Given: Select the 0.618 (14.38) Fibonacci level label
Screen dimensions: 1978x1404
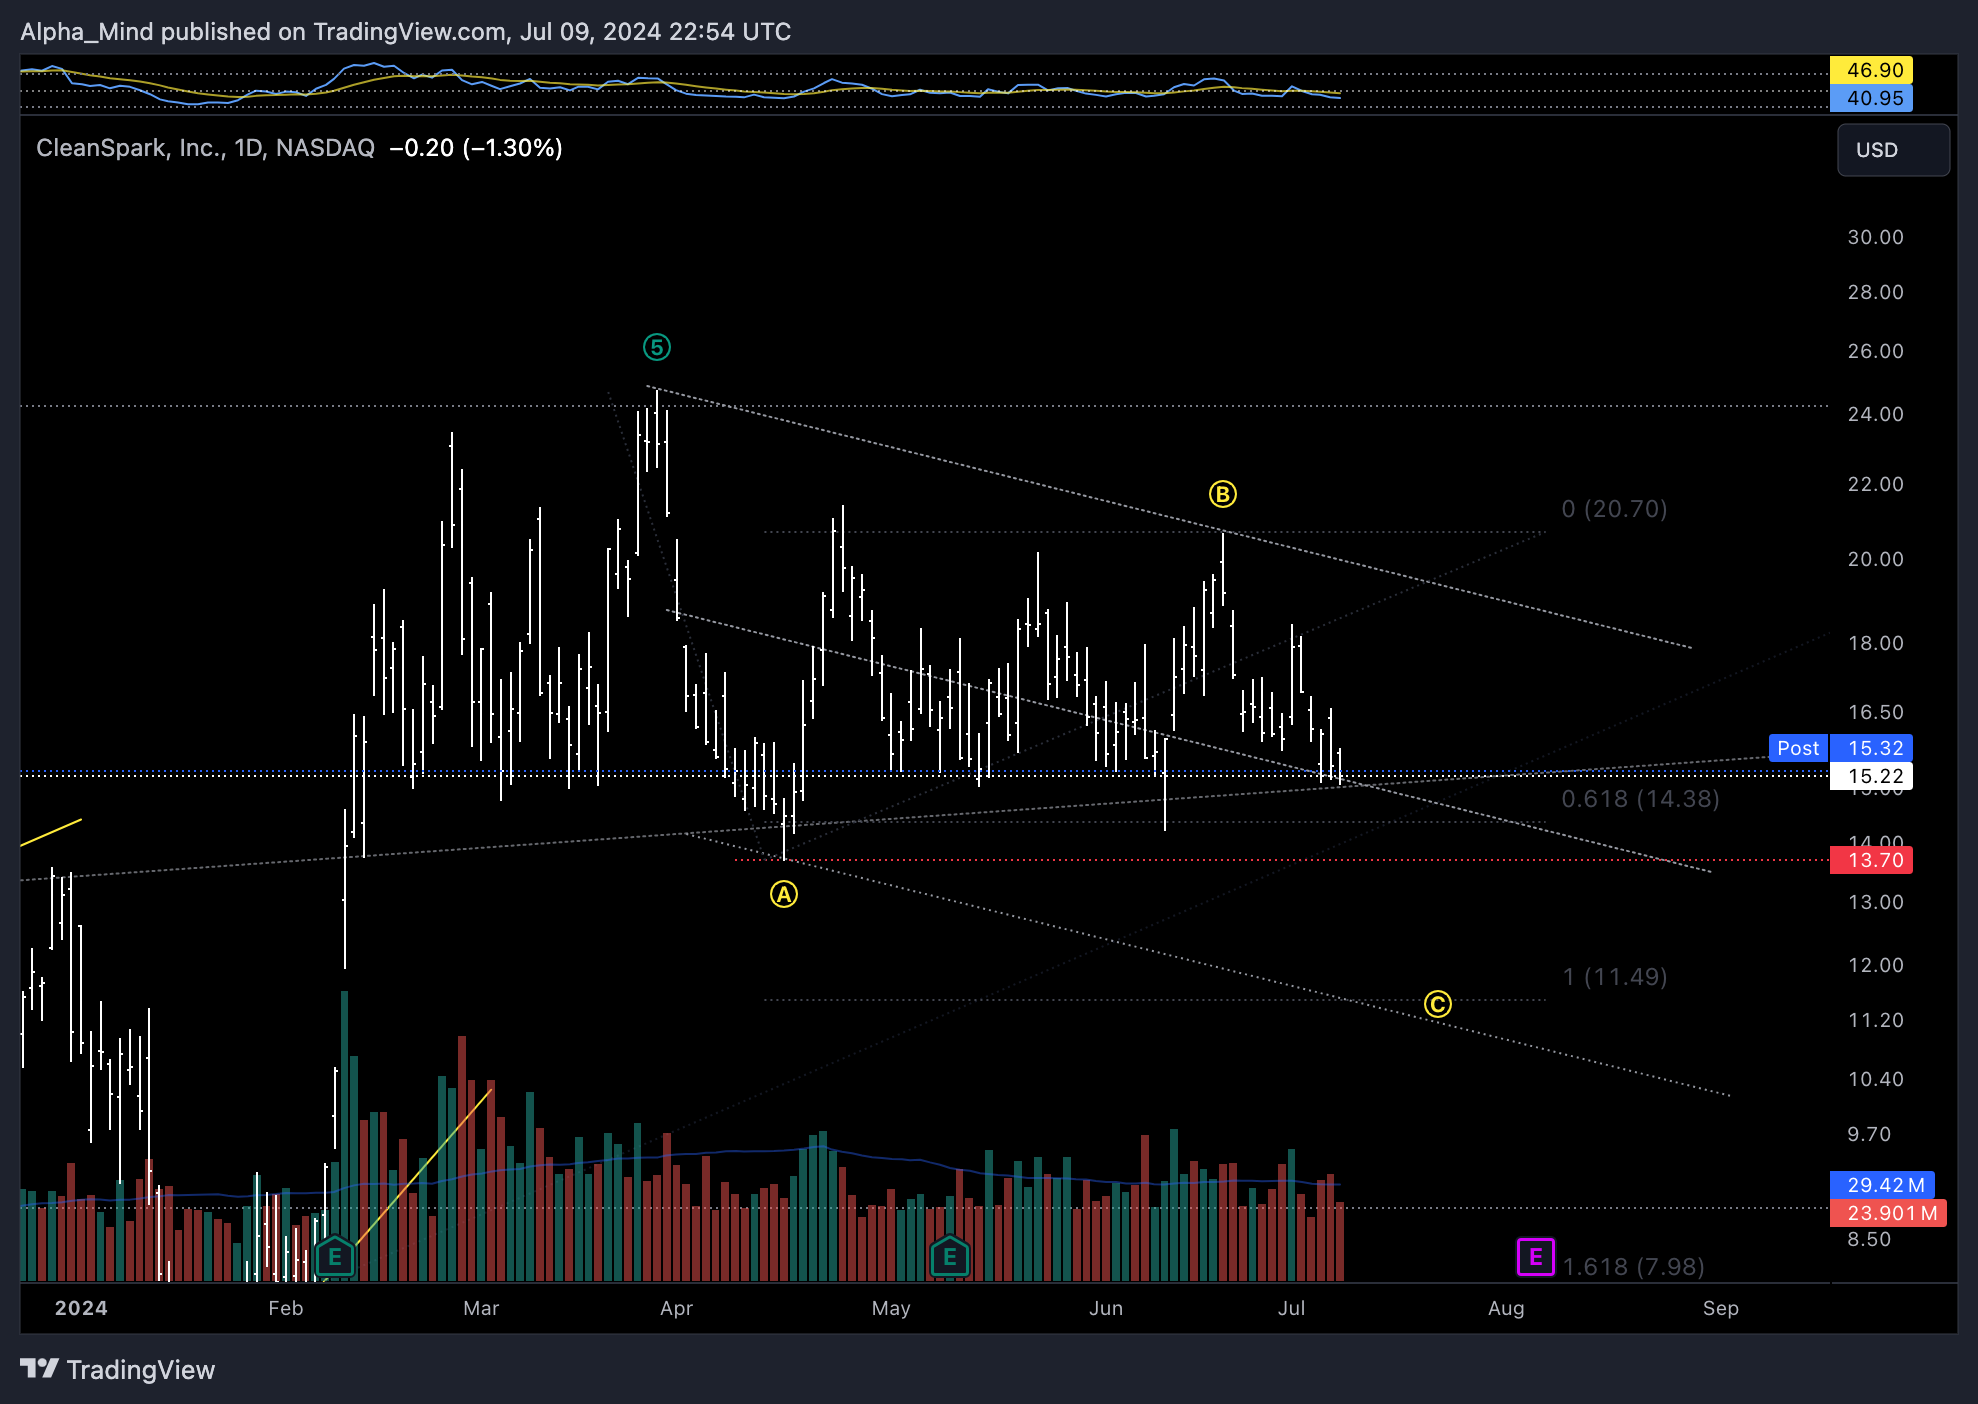Looking at the screenshot, I should pyautogui.click(x=1640, y=799).
